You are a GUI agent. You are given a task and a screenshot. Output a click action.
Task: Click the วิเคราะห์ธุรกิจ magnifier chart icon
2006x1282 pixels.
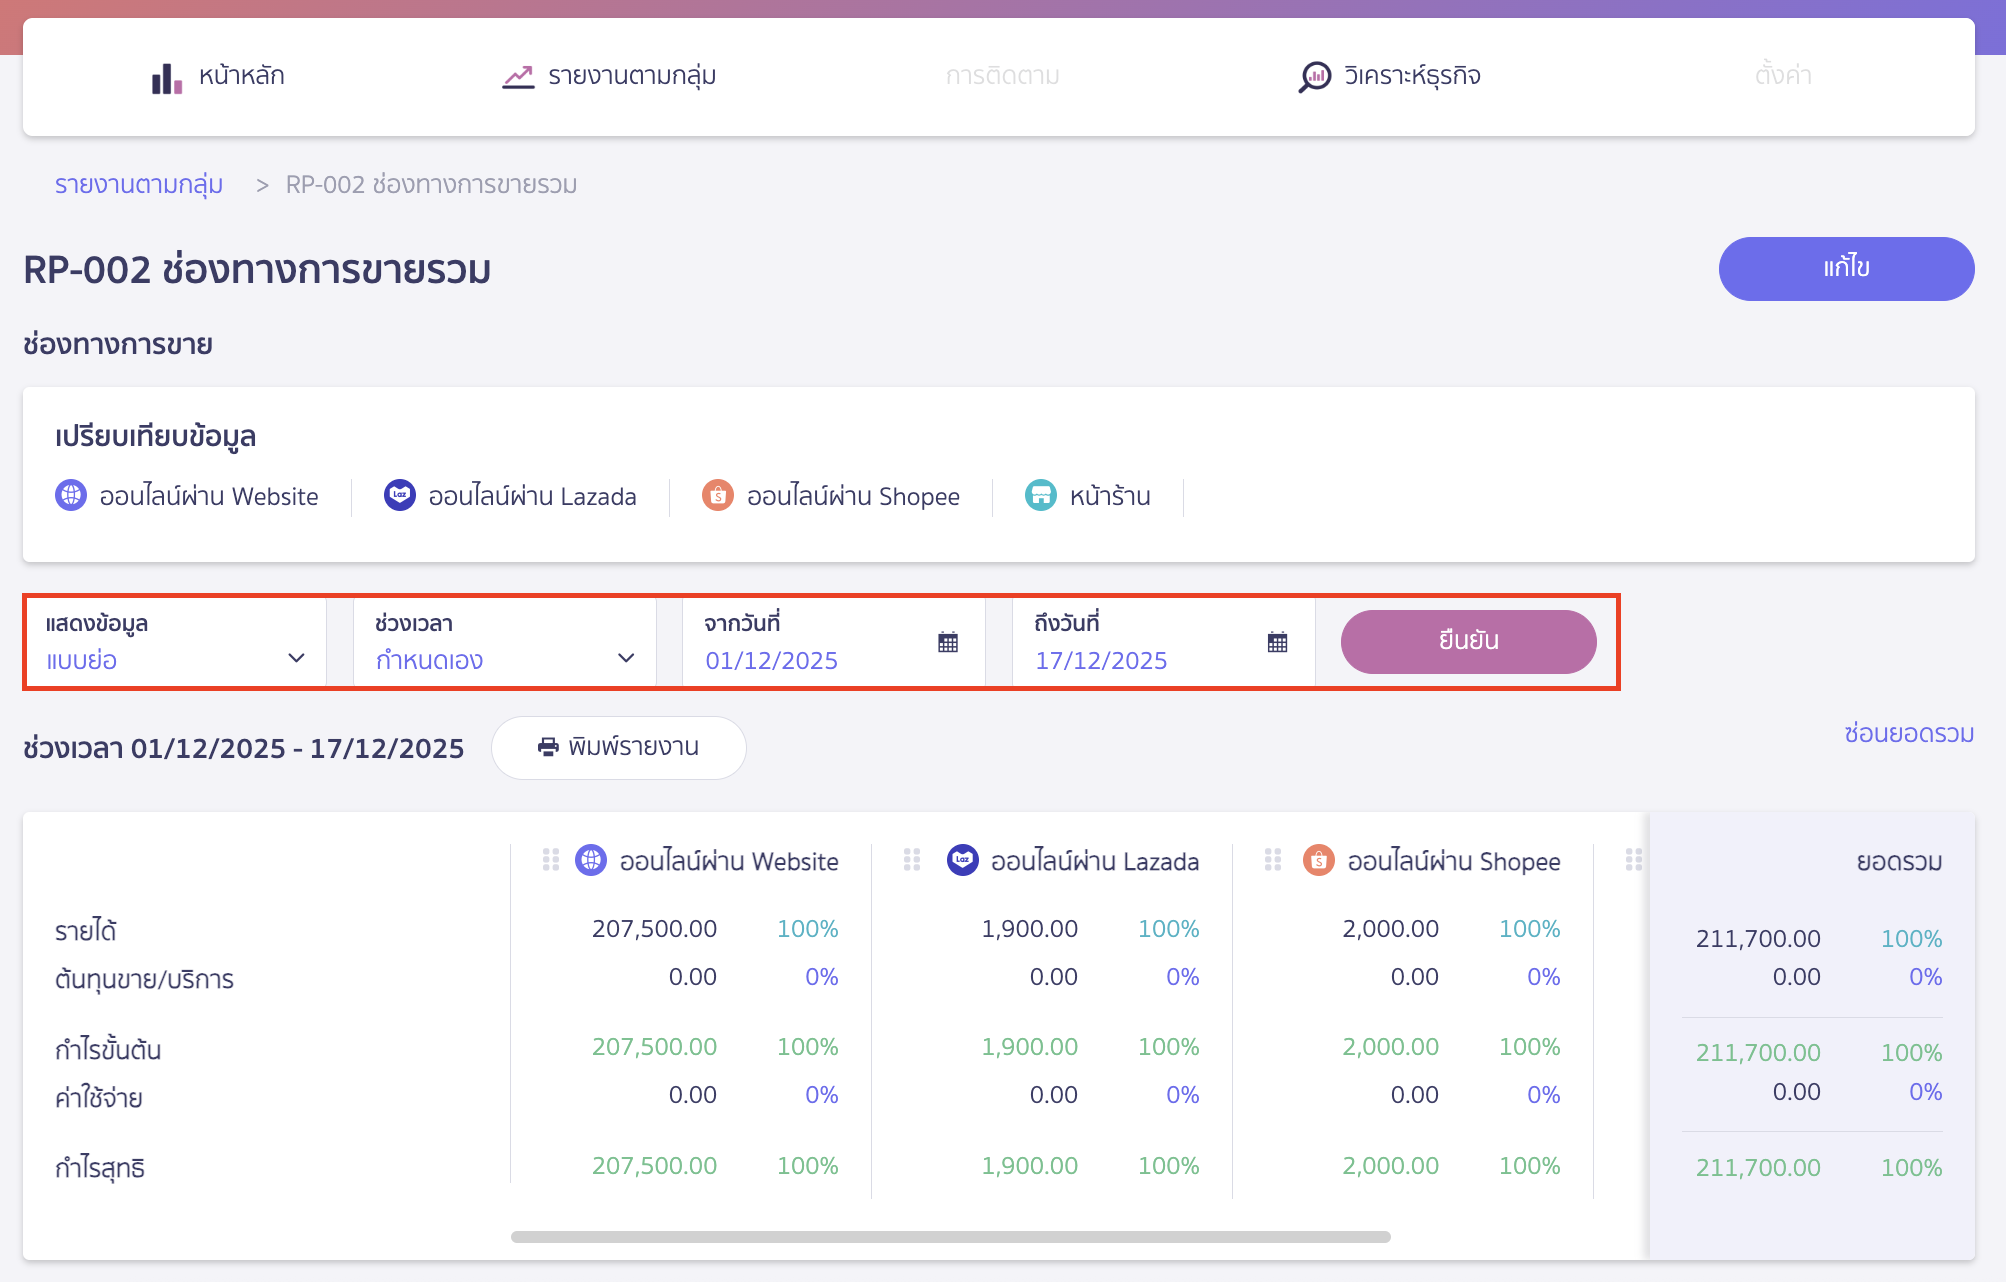[1314, 76]
